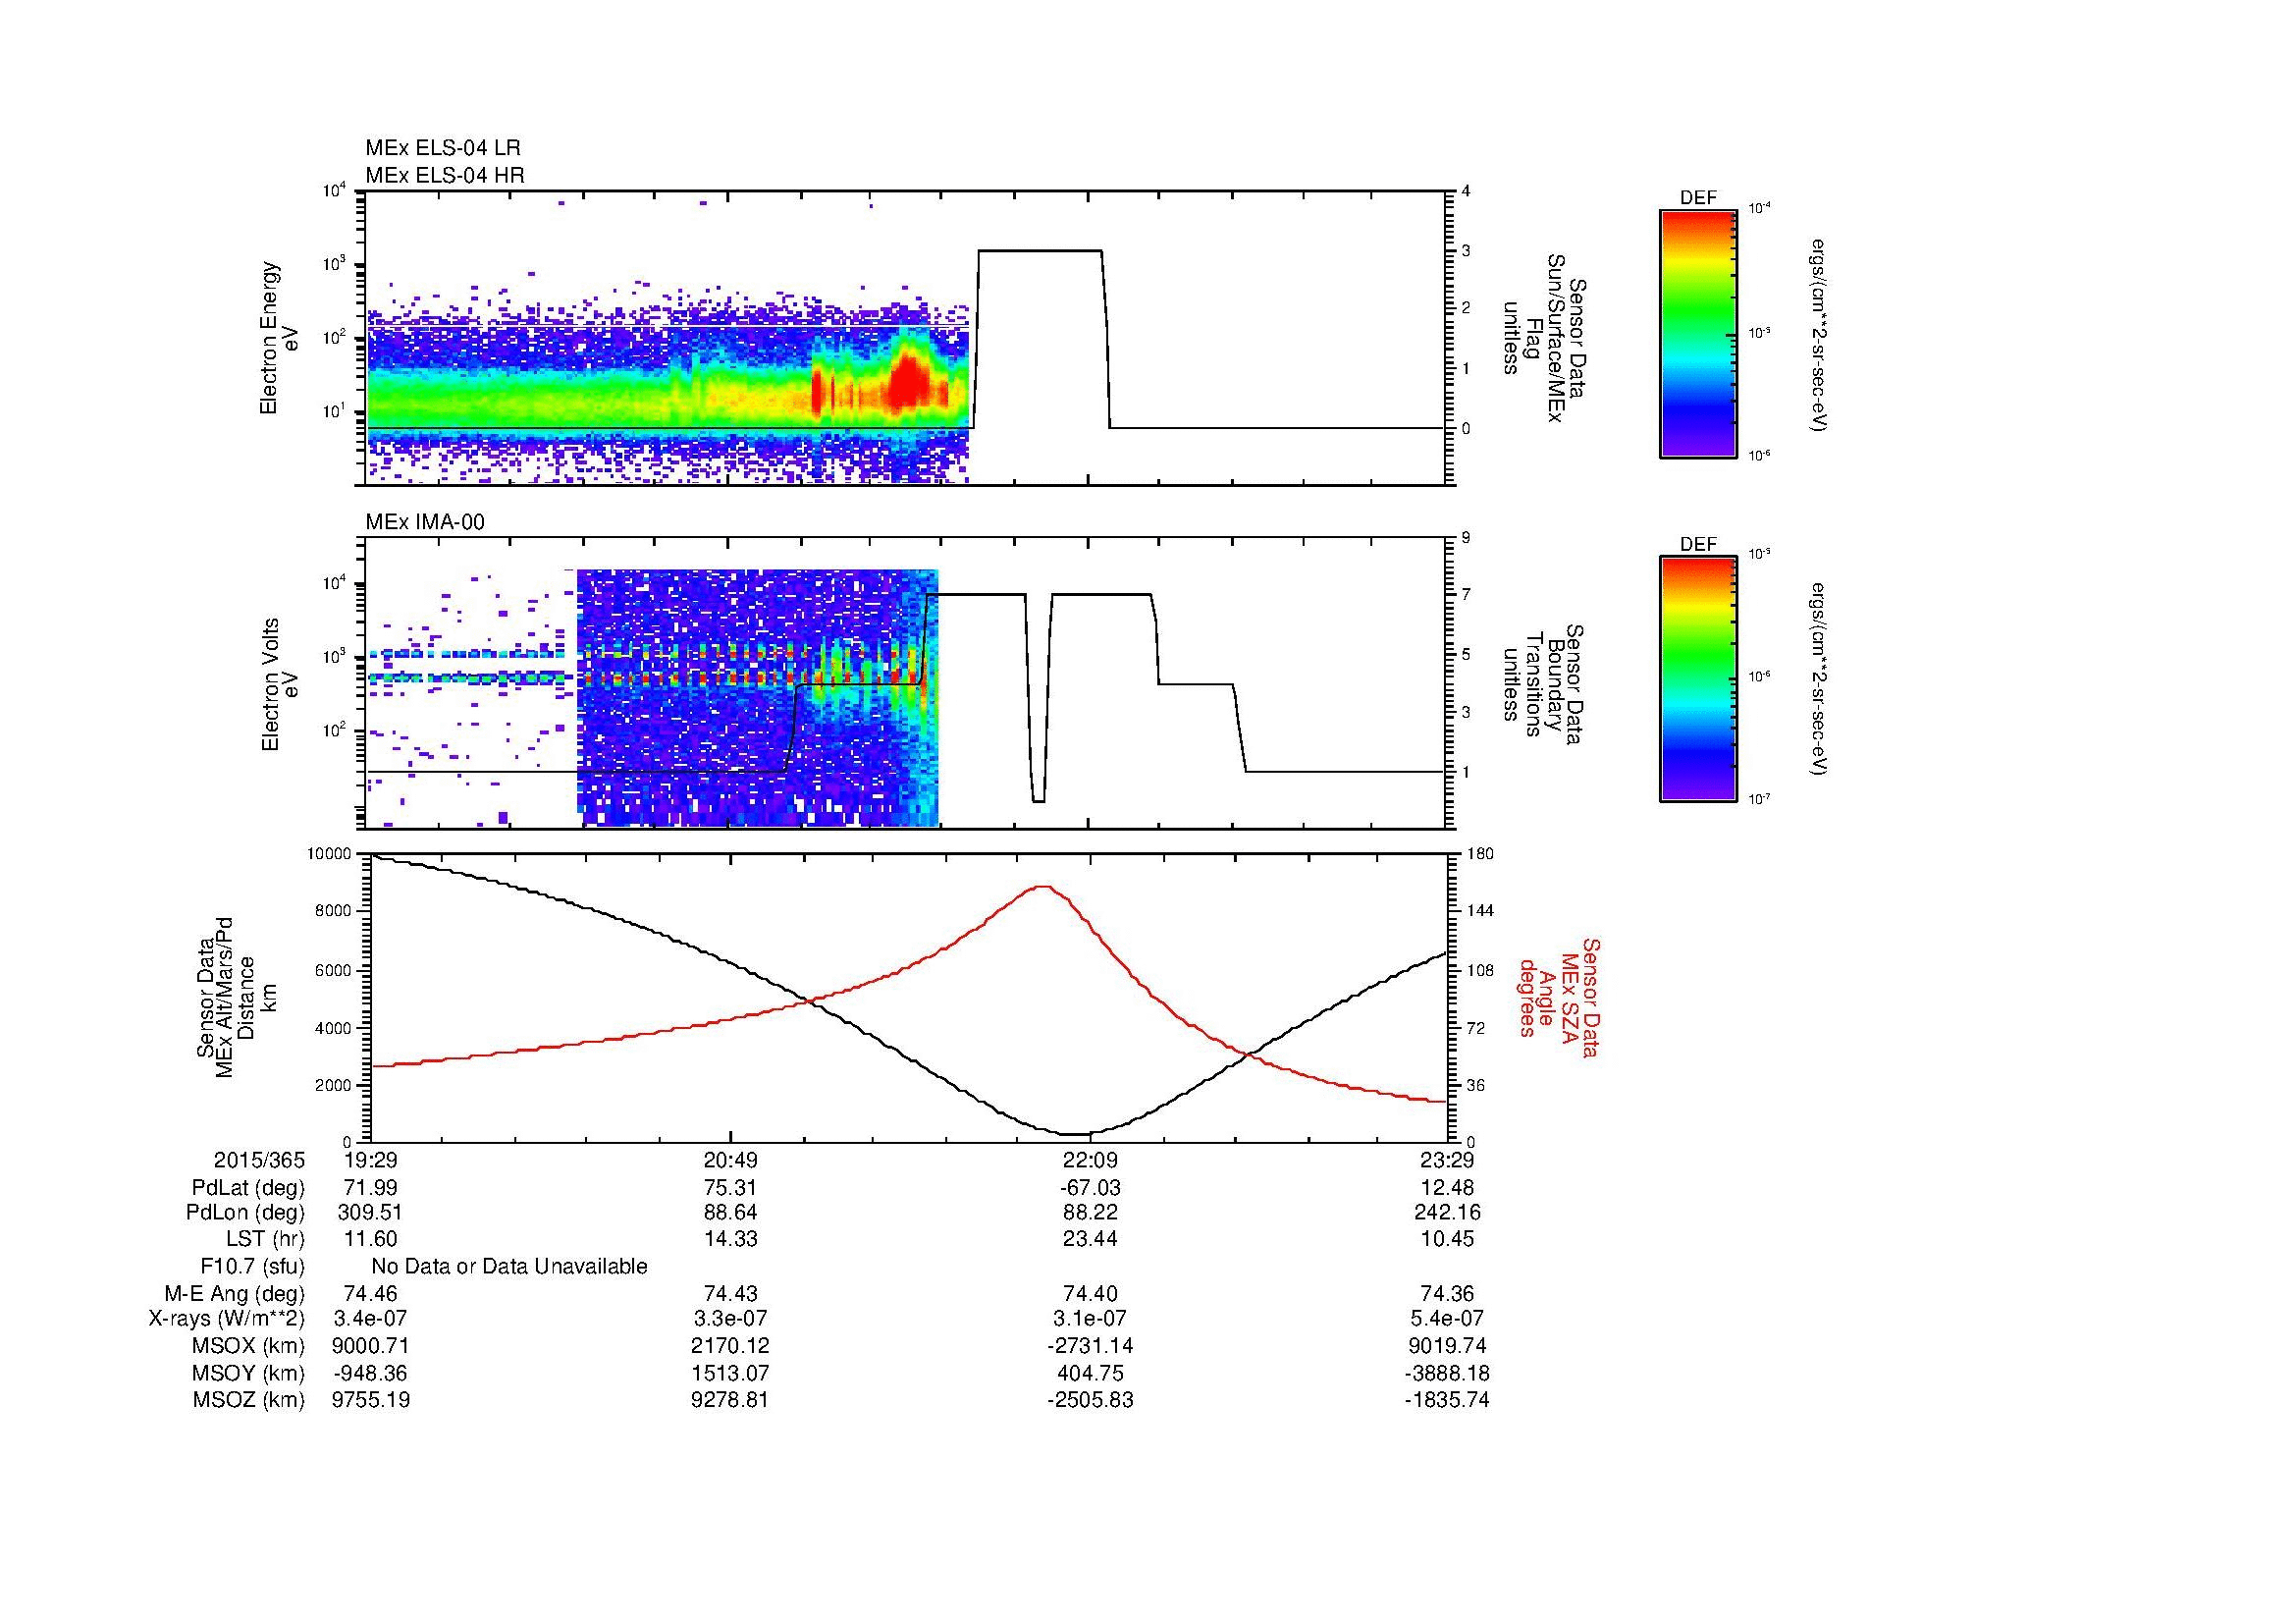Click the MSOX value '-2731.14'
The width and height of the screenshot is (2296, 1623).
pyautogui.click(x=1090, y=1346)
